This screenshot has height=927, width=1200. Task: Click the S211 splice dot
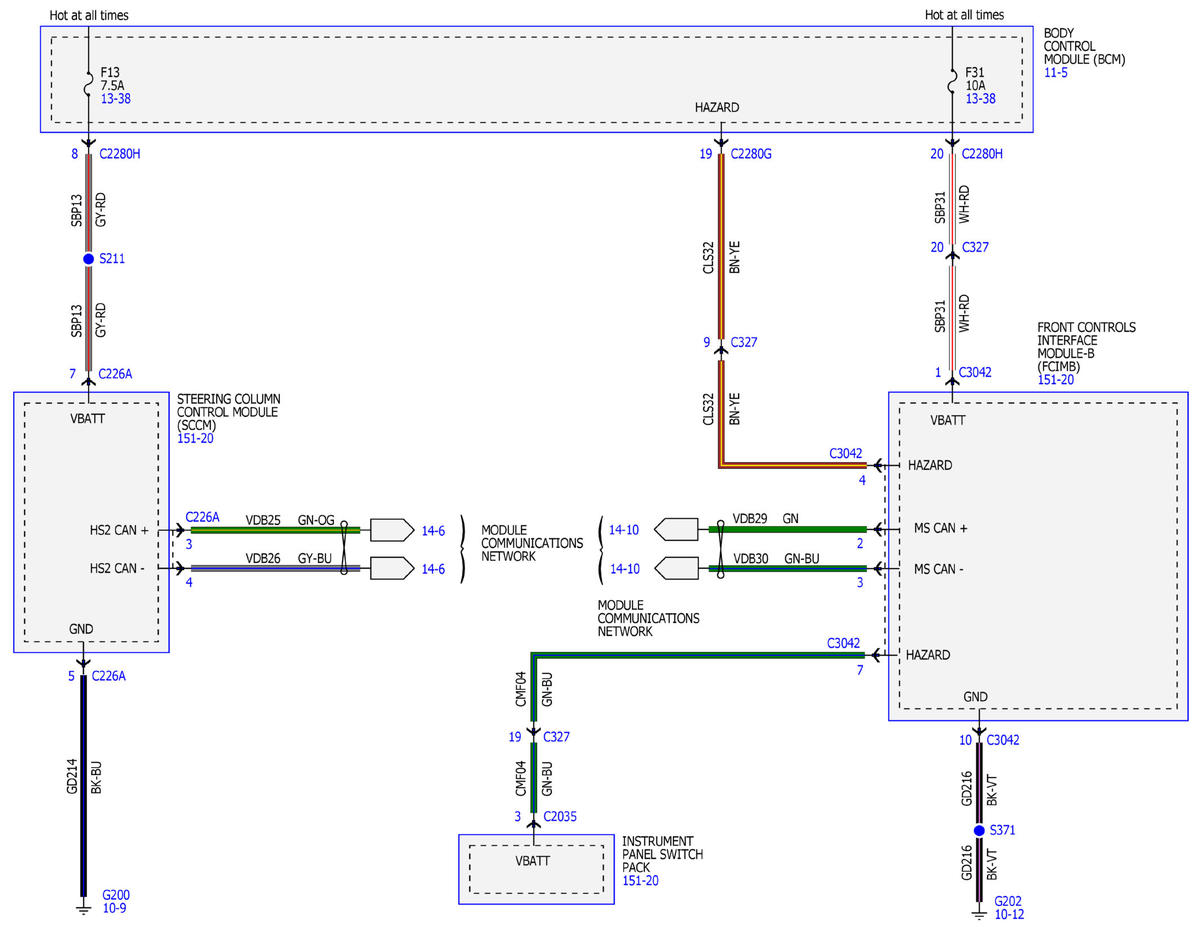tap(88, 259)
